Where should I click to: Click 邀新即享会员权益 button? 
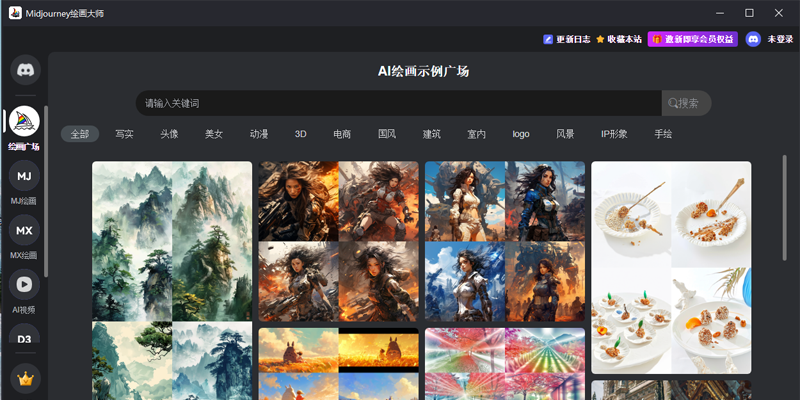pyautogui.click(x=693, y=39)
